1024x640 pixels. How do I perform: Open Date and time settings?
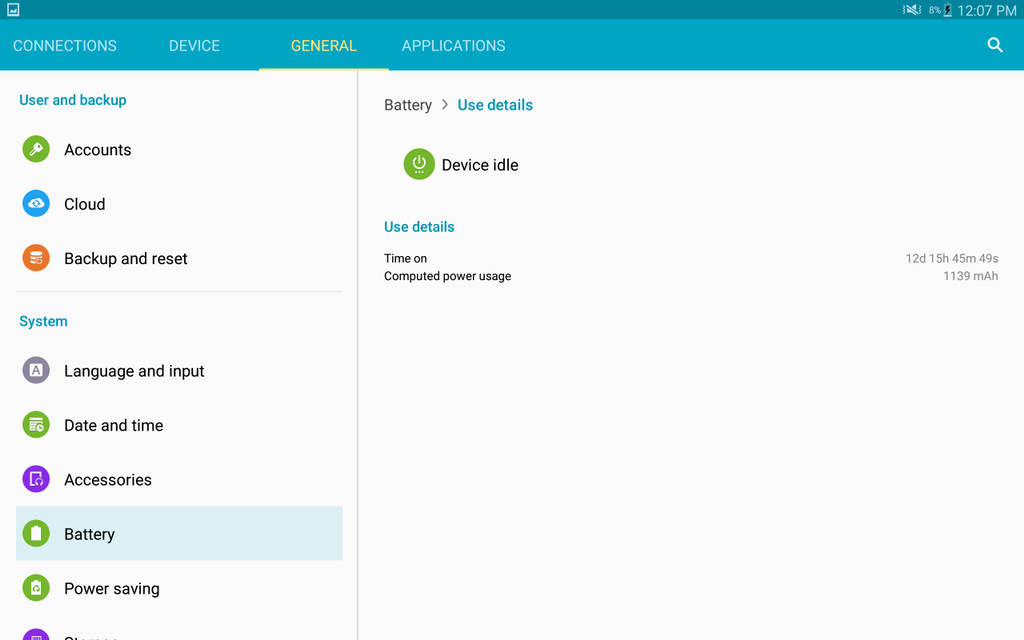(179, 425)
